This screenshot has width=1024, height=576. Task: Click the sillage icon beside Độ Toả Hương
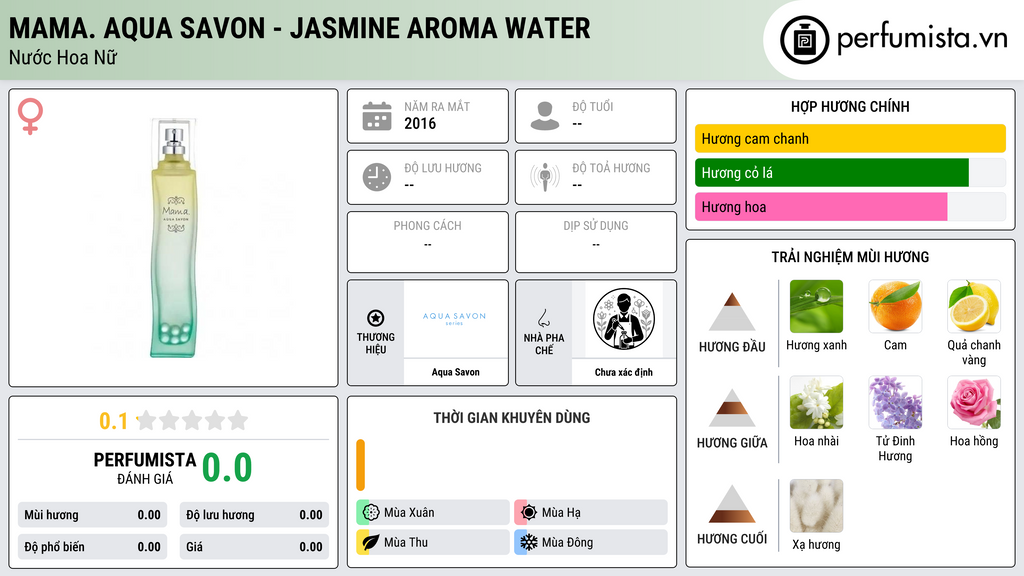pyautogui.click(x=545, y=177)
